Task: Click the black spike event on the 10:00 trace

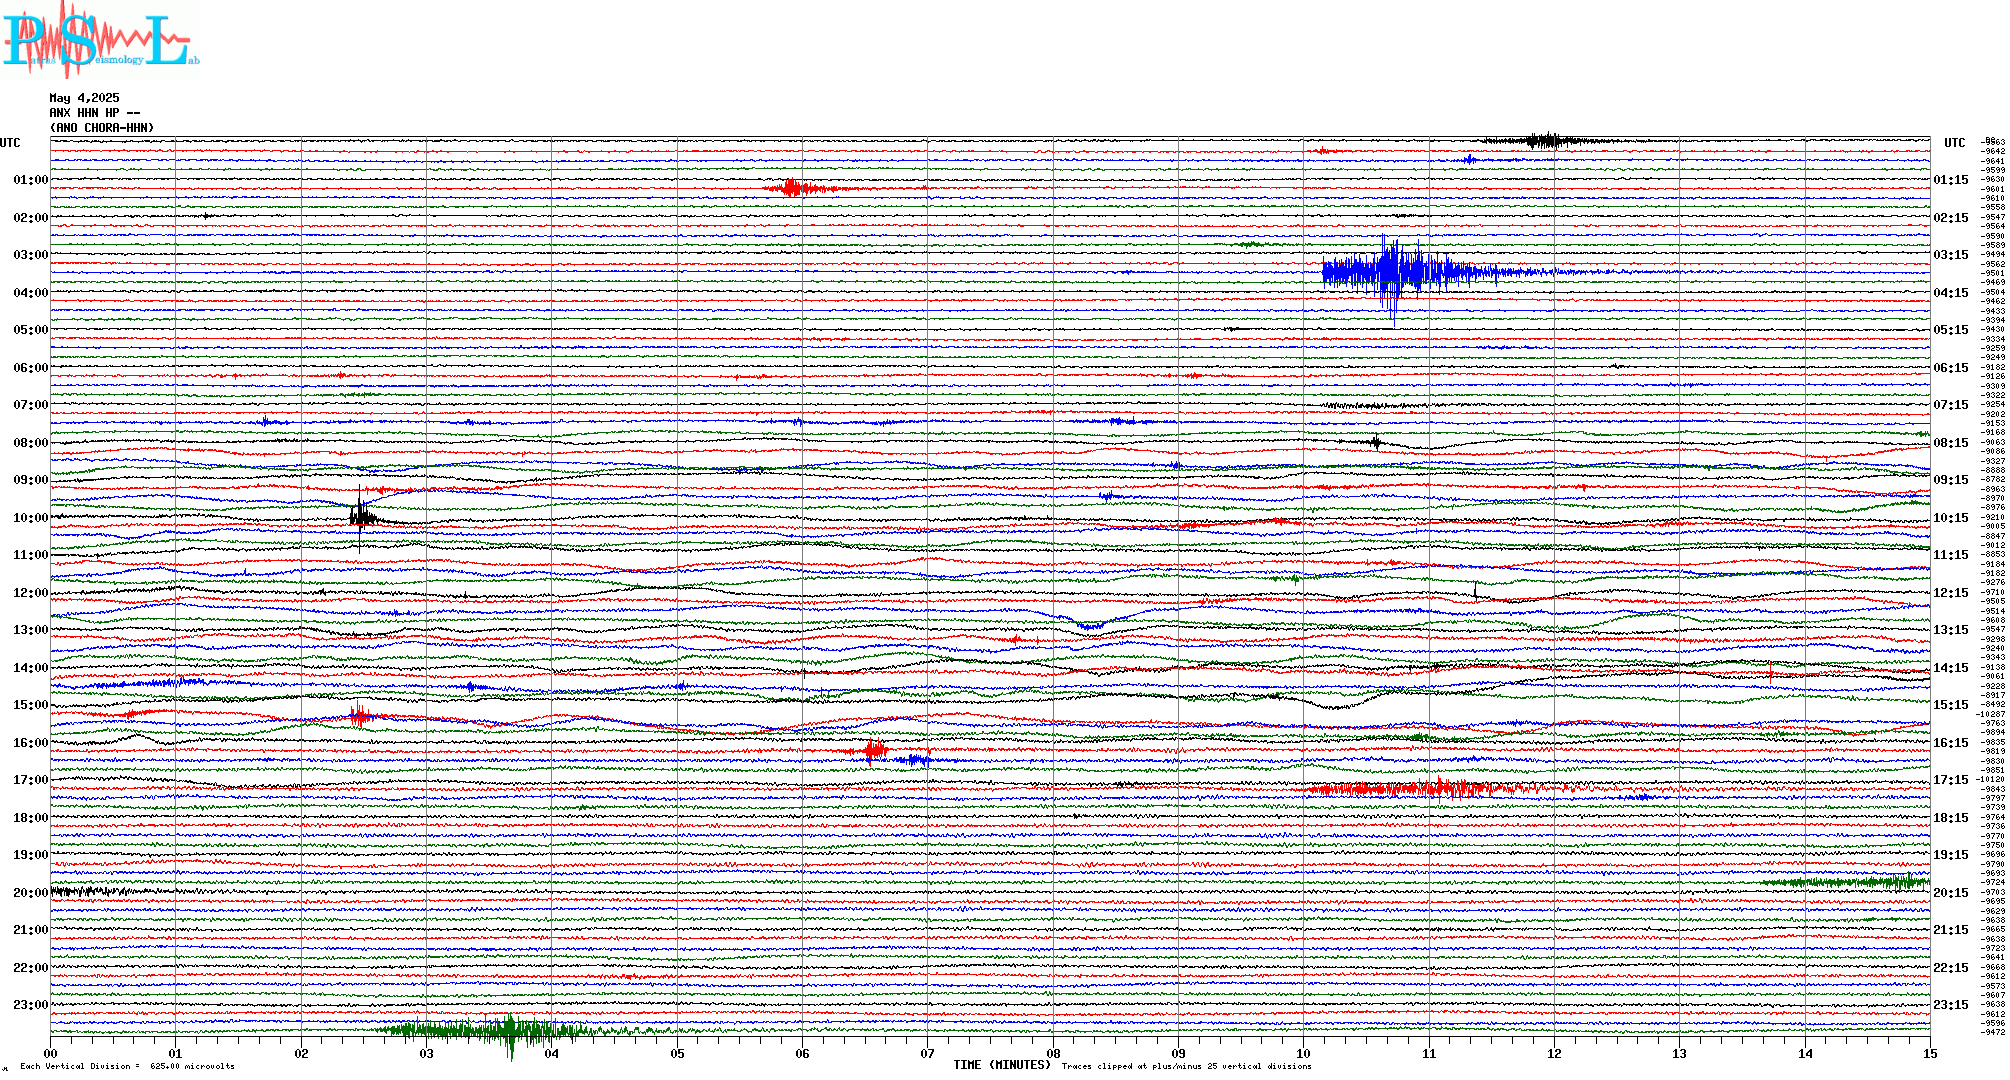Action: [x=362, y=517]
